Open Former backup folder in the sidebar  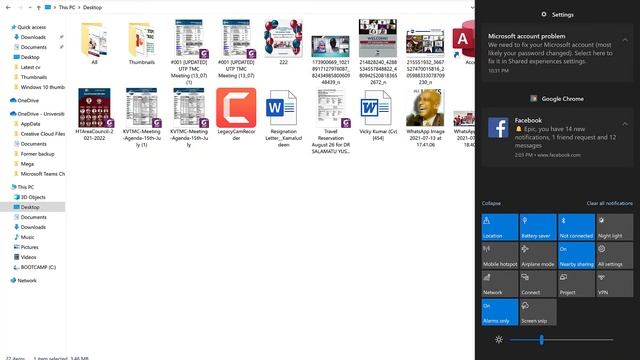tap(37, 154)
